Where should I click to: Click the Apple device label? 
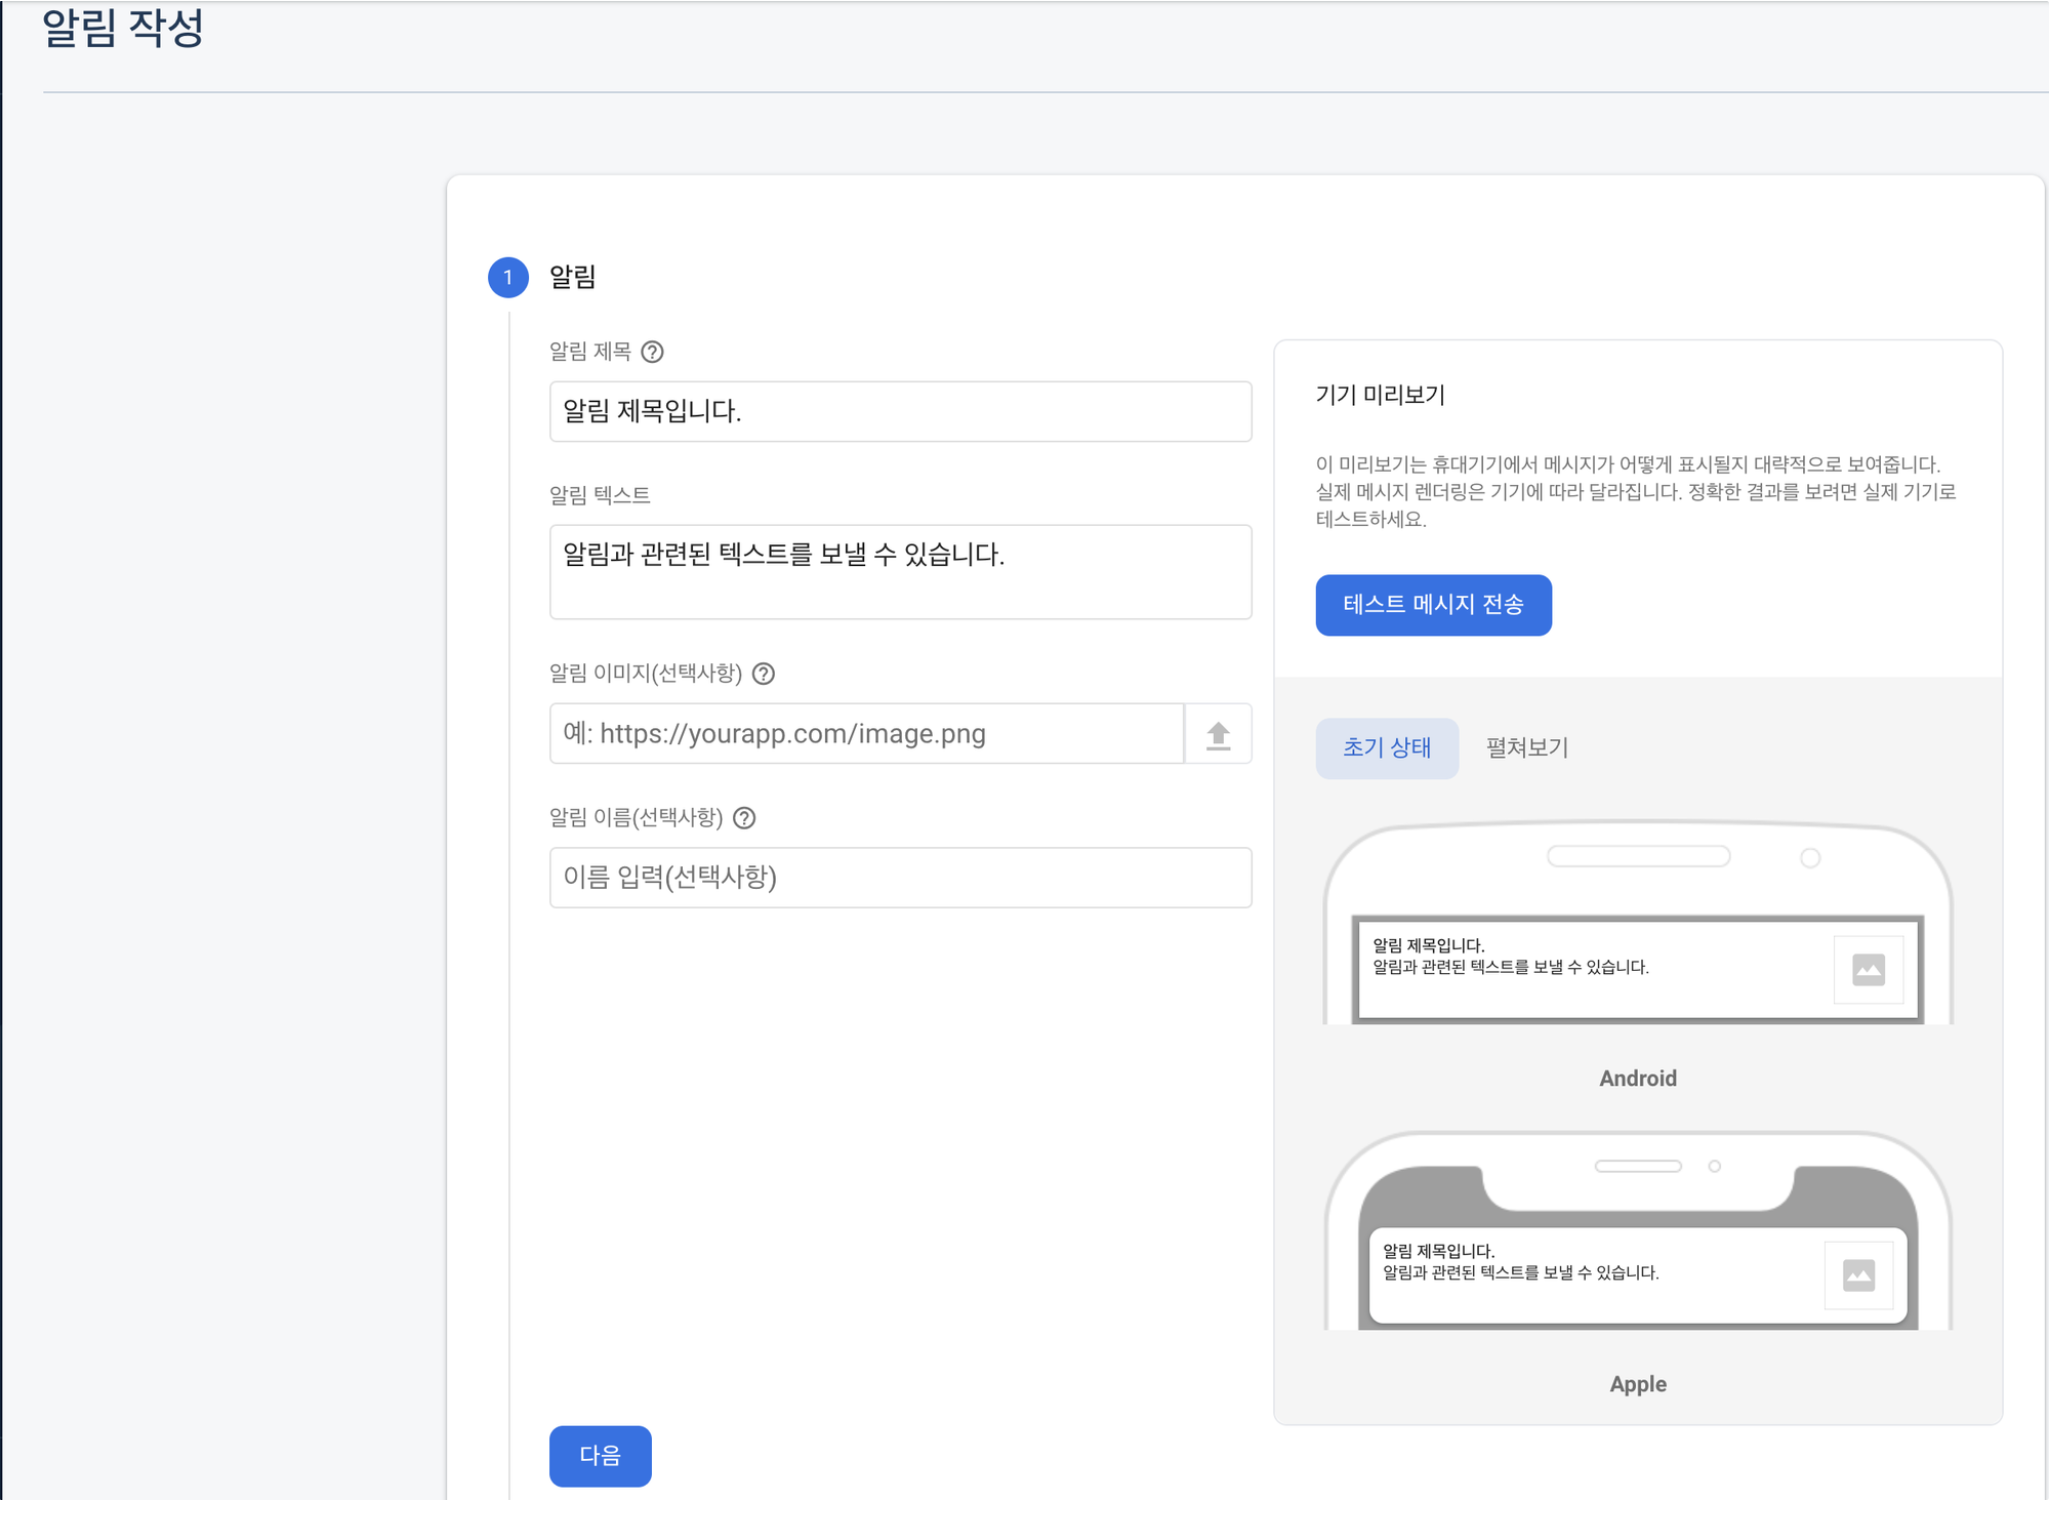(x=1637, y=1384)
